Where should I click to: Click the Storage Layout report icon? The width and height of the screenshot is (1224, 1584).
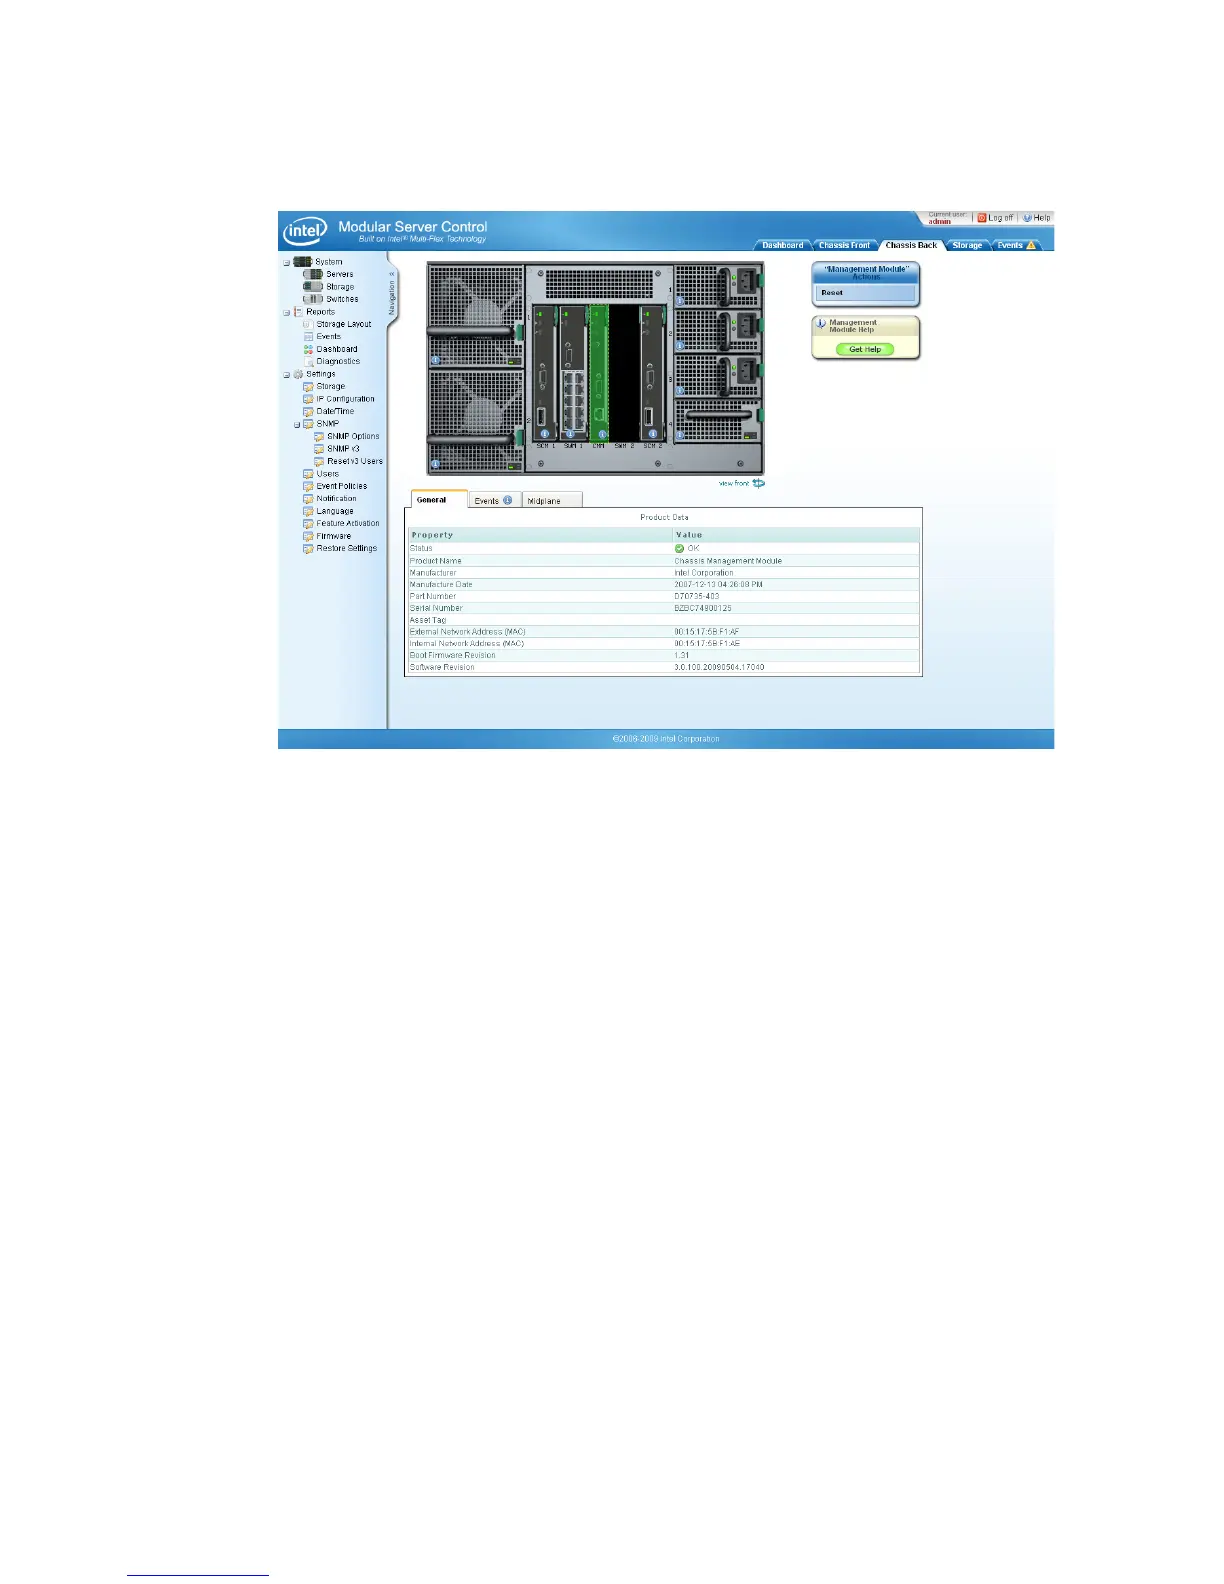[308, 324]
